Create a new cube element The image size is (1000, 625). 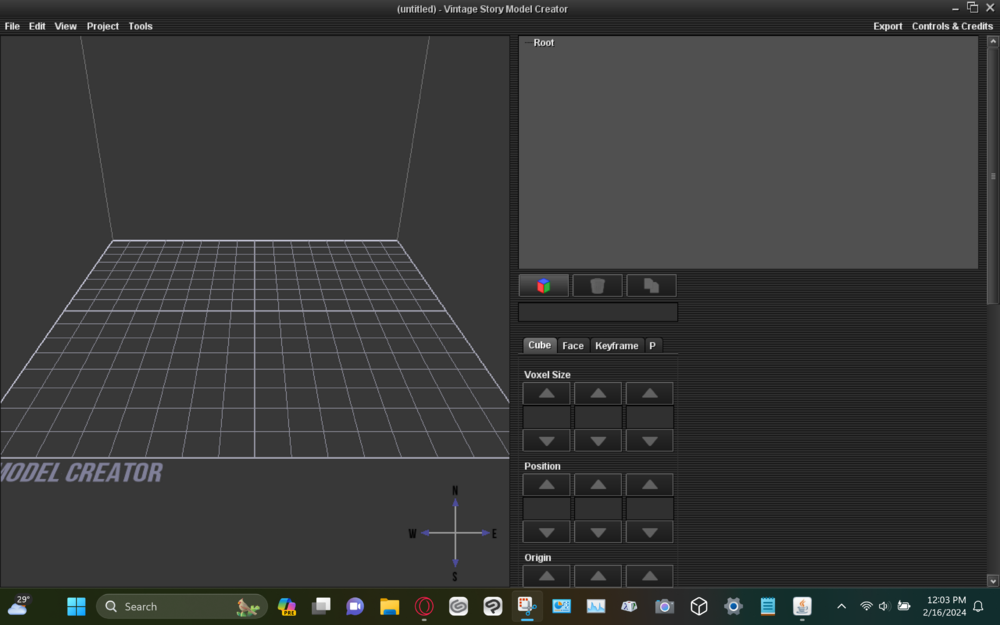point(543,285)
